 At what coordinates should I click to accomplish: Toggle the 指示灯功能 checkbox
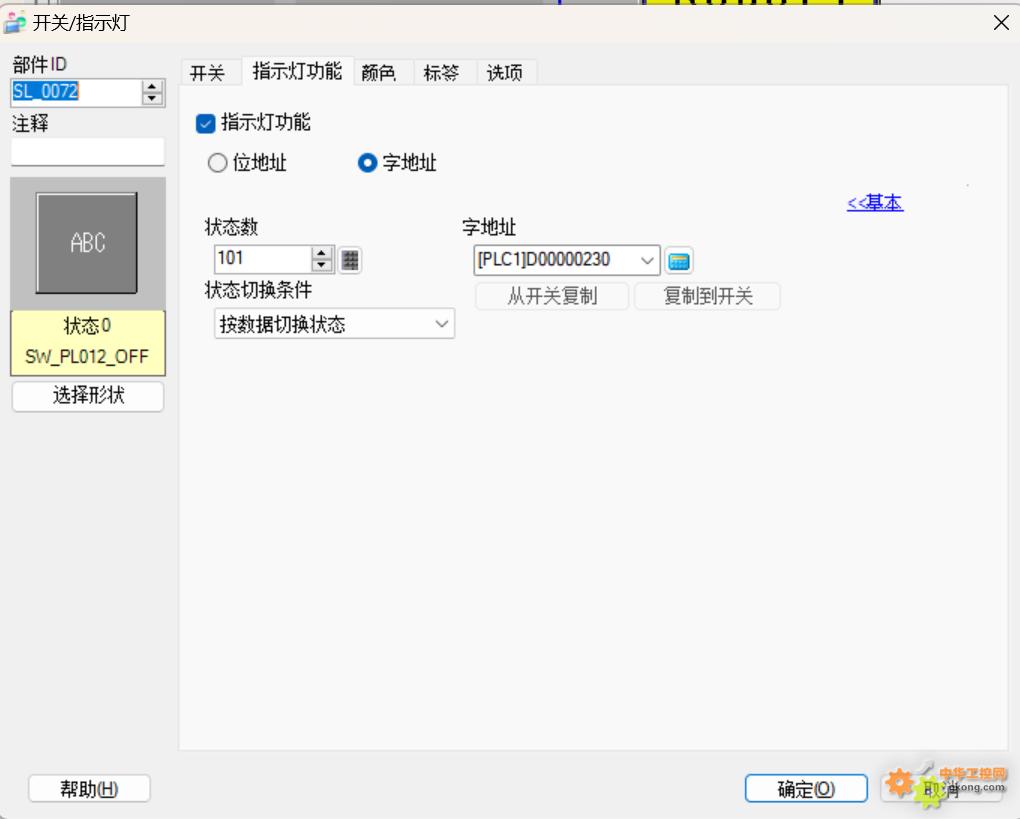point(206,124)
